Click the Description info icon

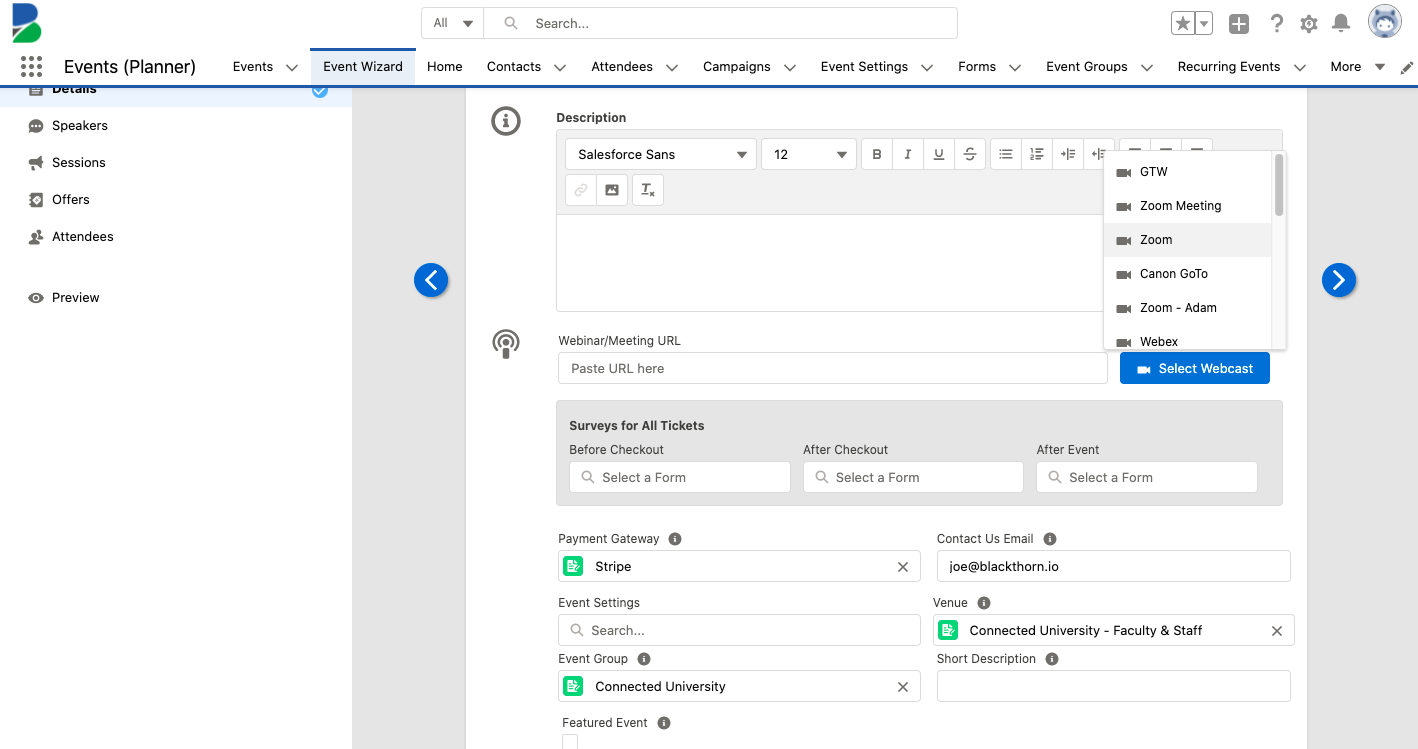point(506,122)
